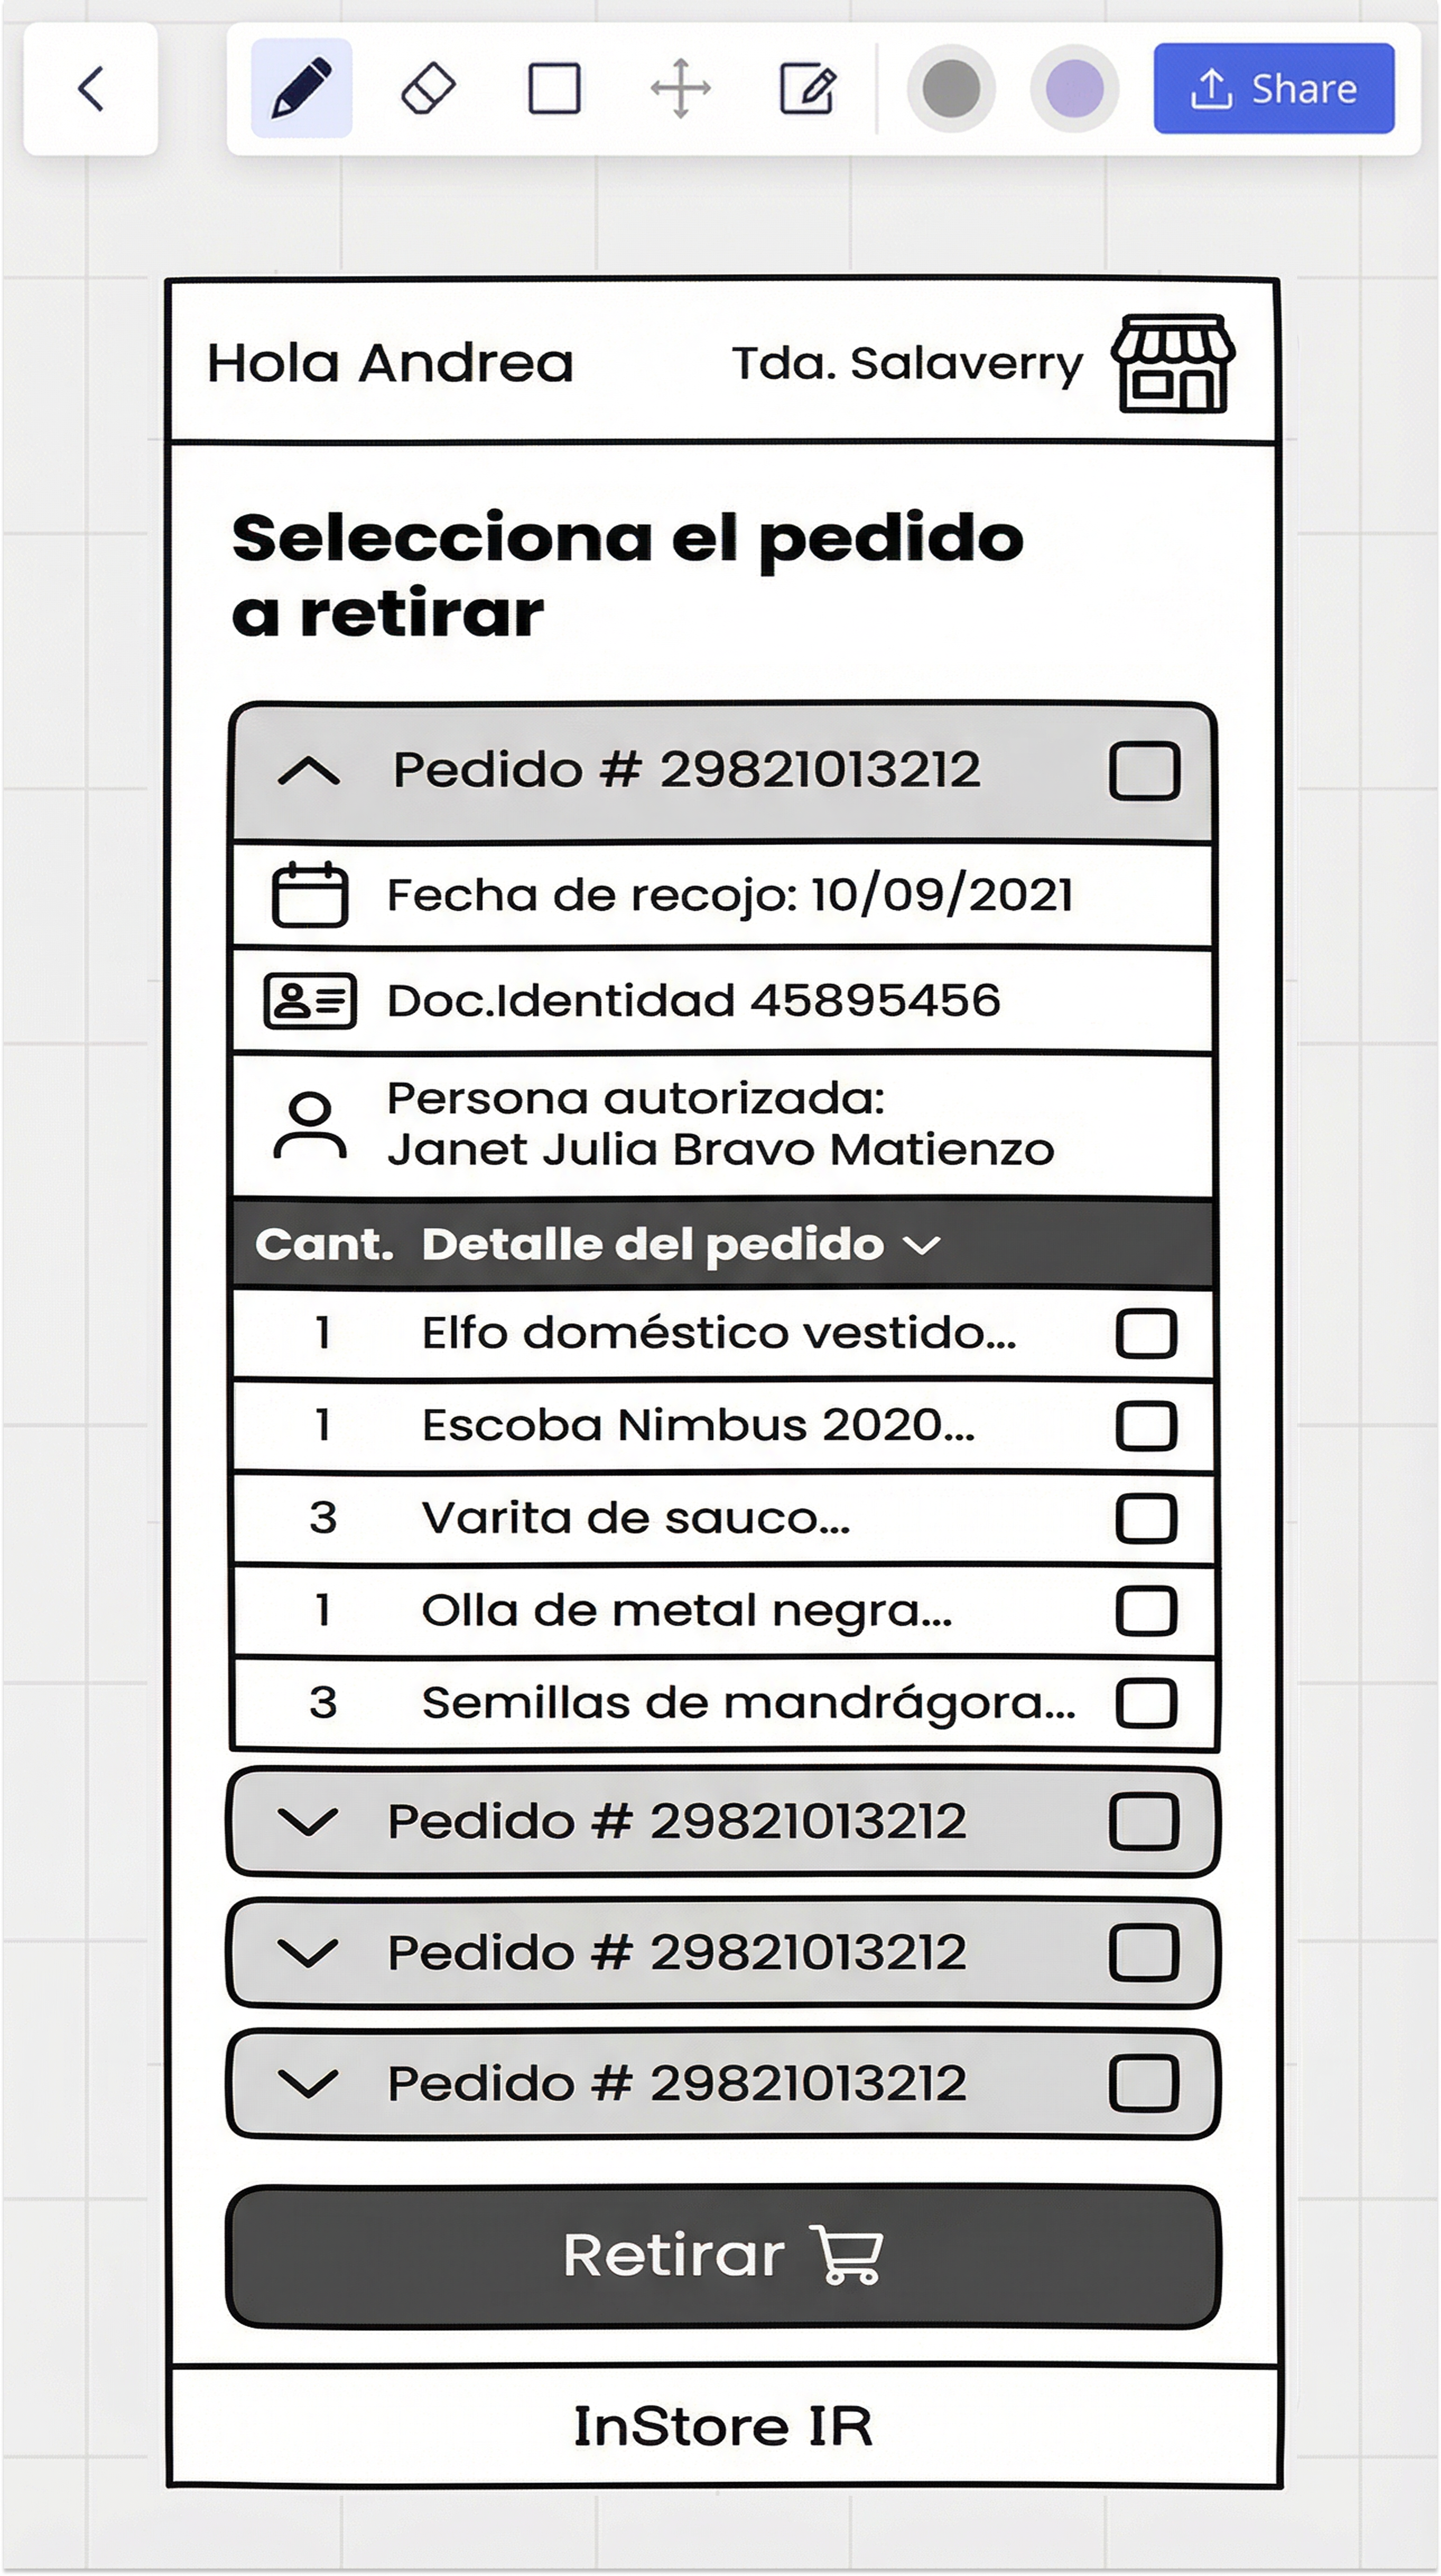
Task: Select the pencil drawing tool
Action: [301, 88]
